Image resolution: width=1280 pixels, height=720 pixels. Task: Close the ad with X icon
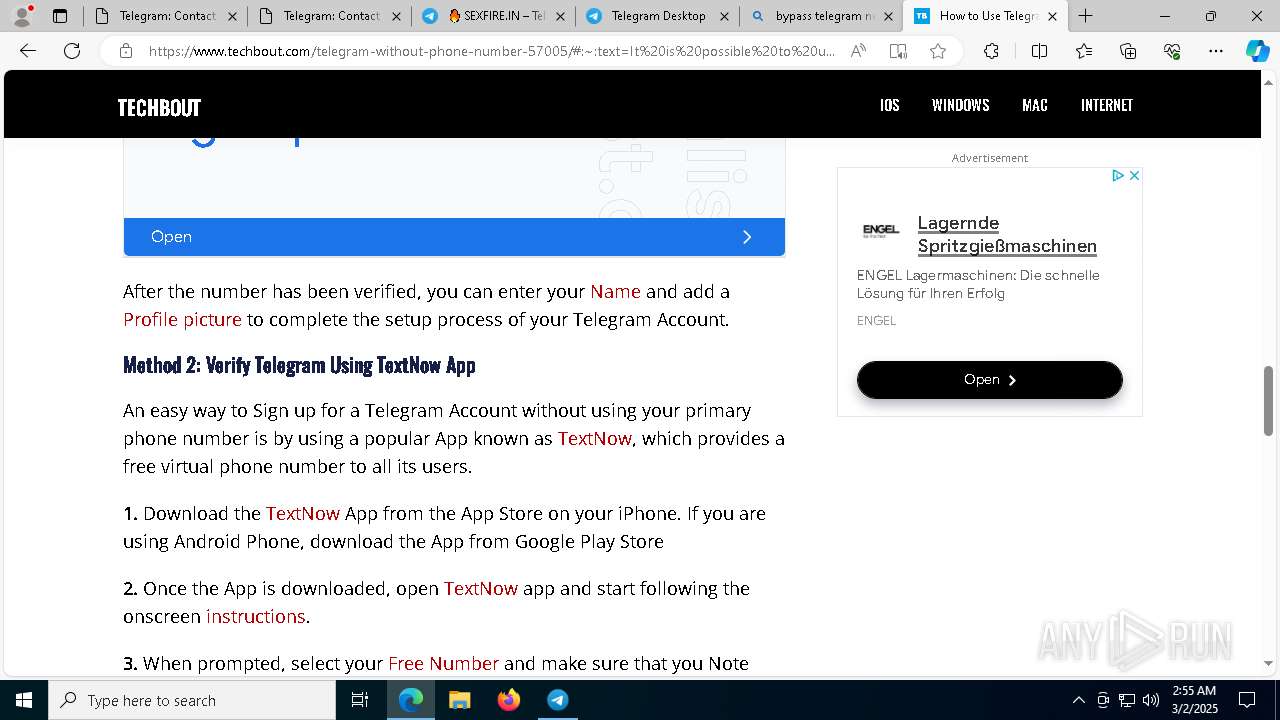tap(1134, 175)
